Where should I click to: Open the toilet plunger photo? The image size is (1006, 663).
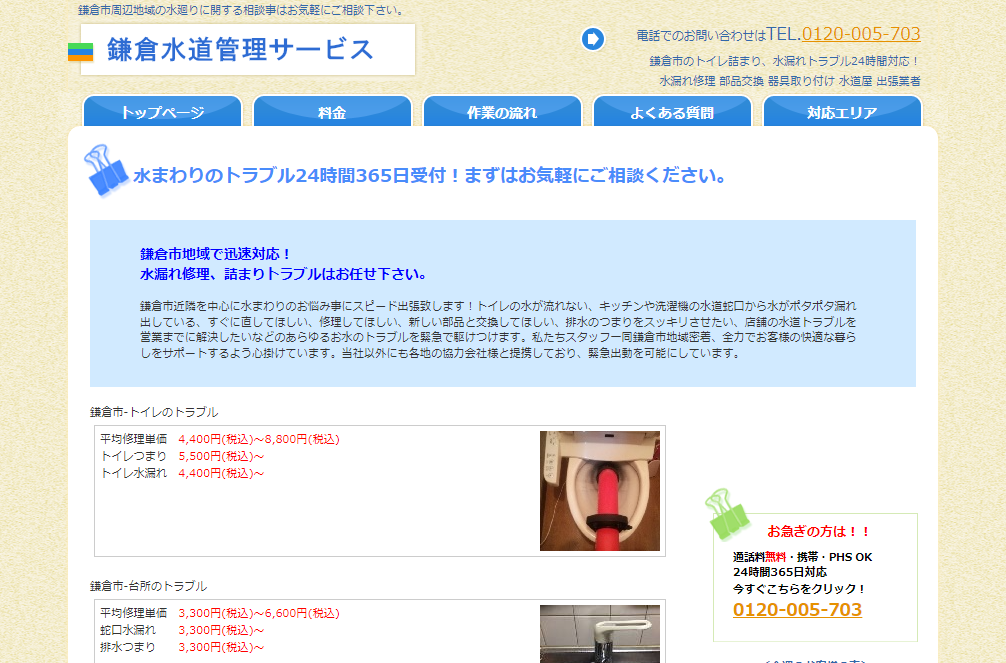599,490
